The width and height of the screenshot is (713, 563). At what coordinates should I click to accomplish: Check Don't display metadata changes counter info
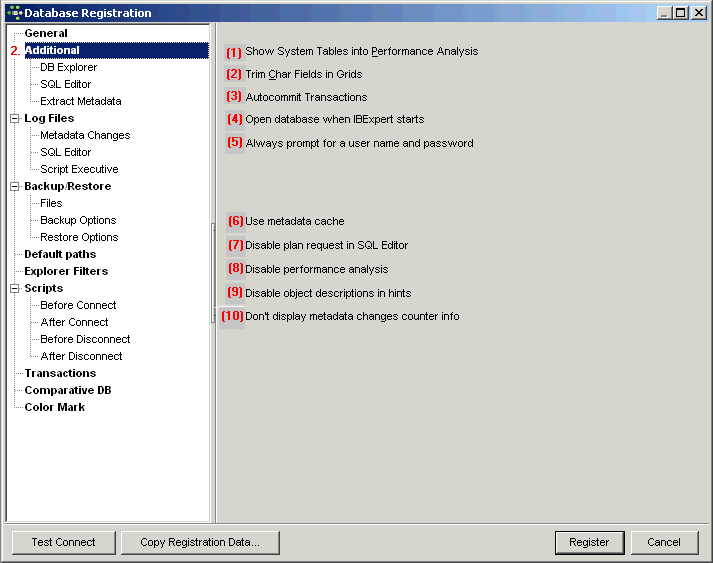click(x=339, y=316)
